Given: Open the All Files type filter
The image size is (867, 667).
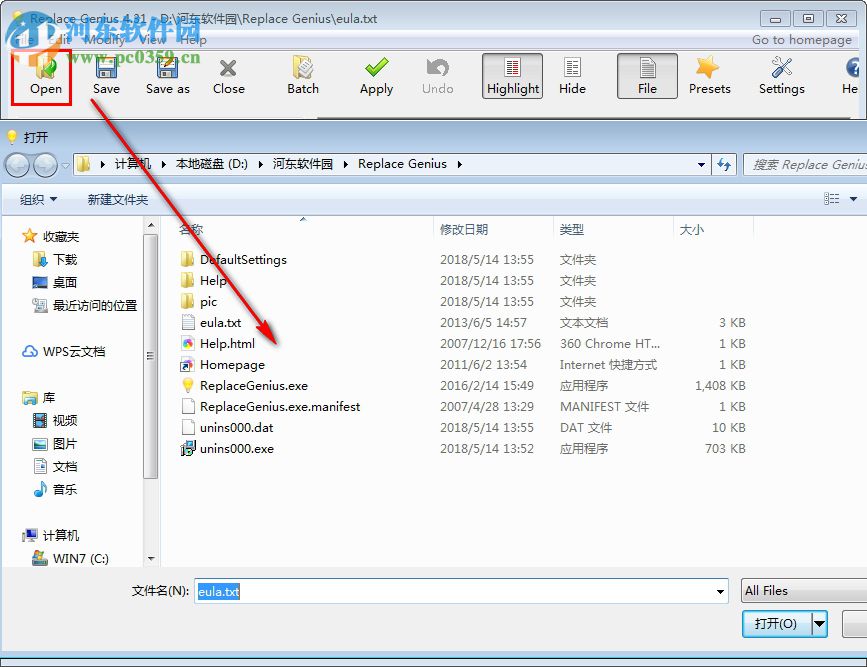Looking at the screenshot, I should pos(804,591).
